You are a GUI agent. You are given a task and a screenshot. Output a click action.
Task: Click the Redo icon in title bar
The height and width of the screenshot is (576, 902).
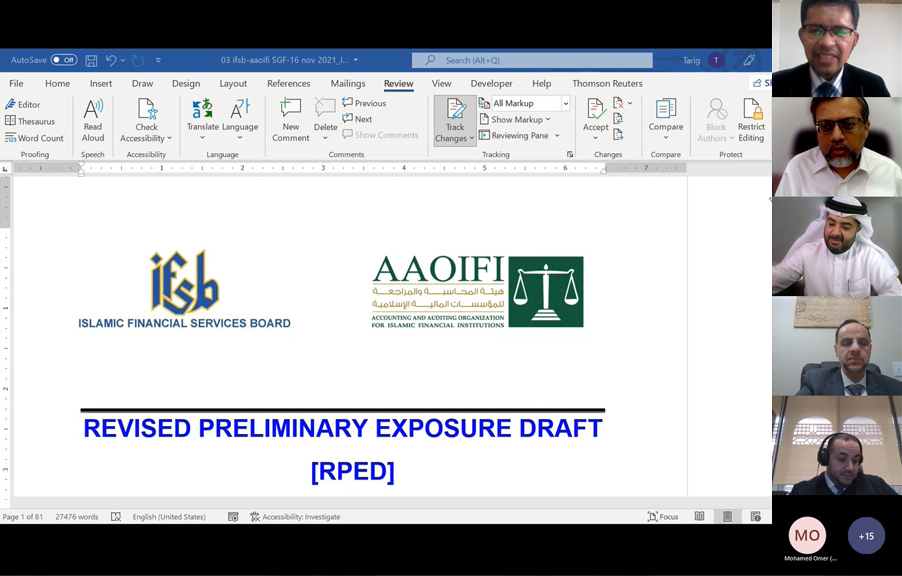coord(138,60)
